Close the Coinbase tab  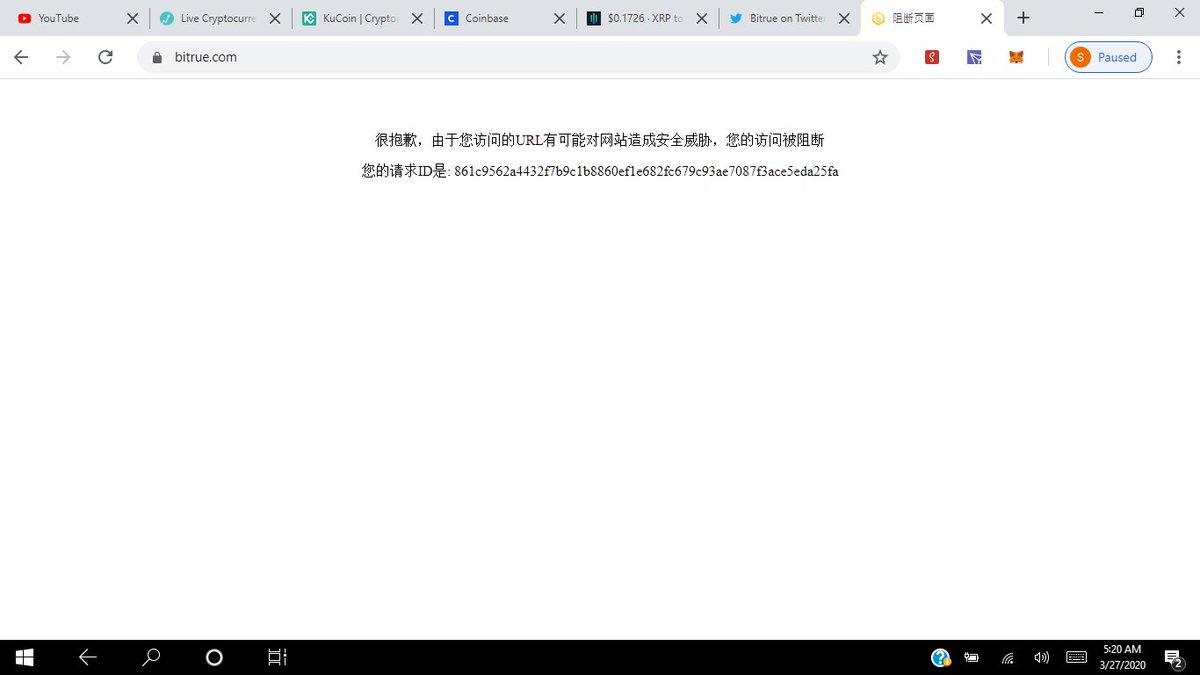[x=559, y=18]
